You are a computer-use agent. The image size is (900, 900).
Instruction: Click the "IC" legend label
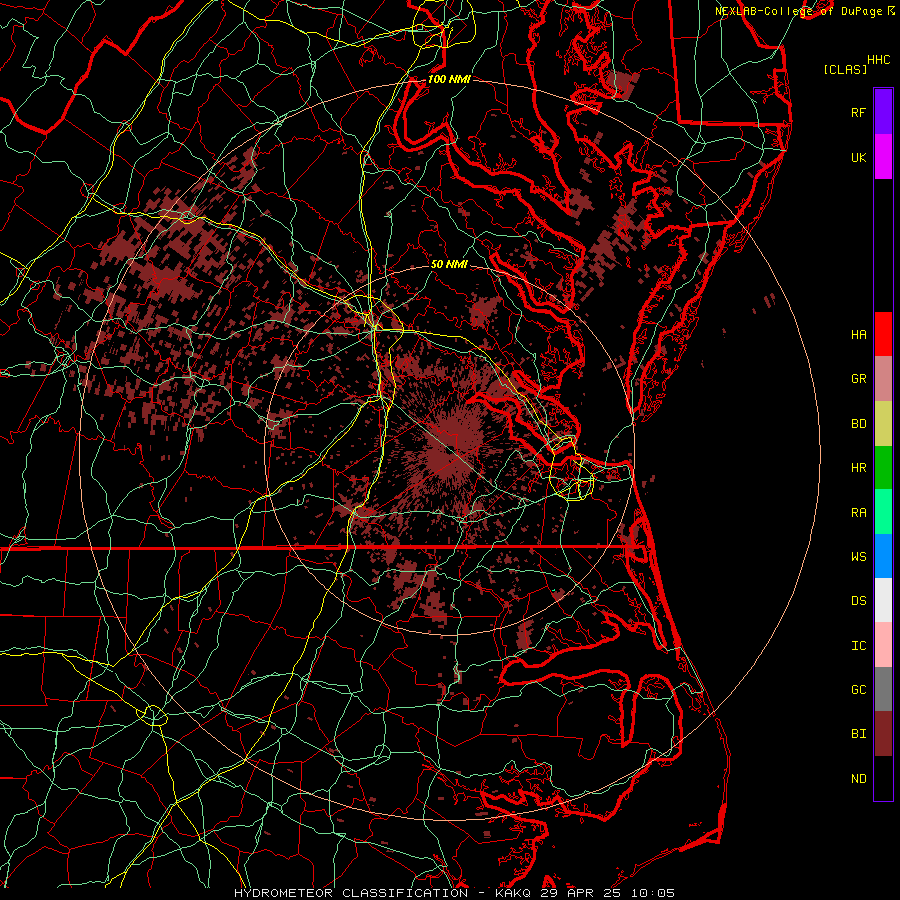tap(858, 645)
